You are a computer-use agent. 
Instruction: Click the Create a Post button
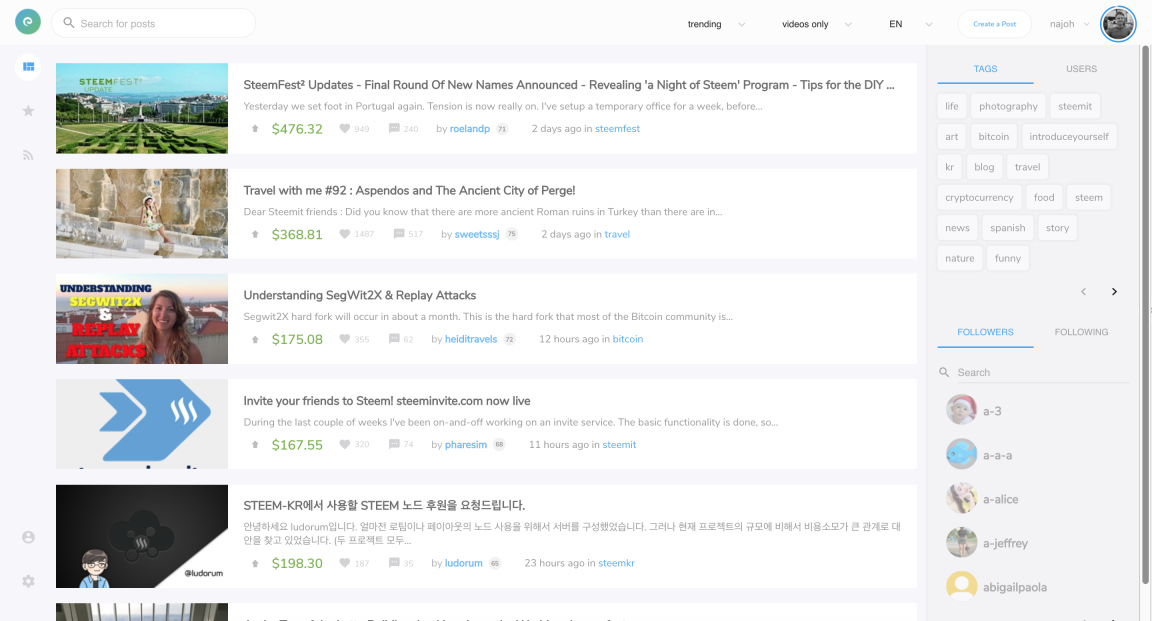click(994, 24)
